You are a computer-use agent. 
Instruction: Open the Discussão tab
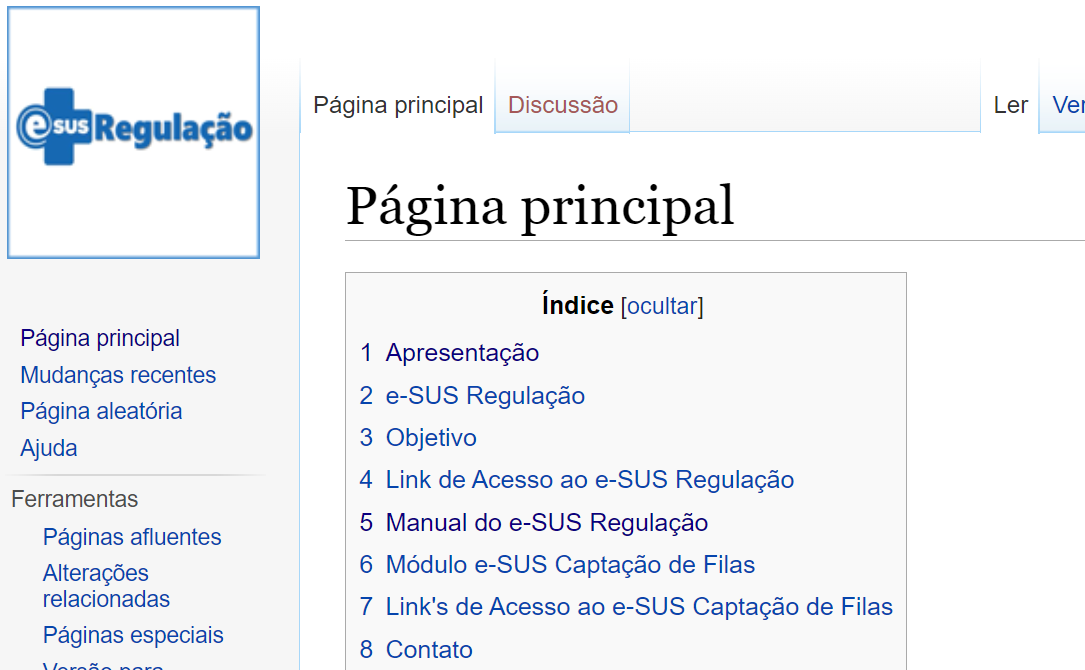[x=563, y=105]
